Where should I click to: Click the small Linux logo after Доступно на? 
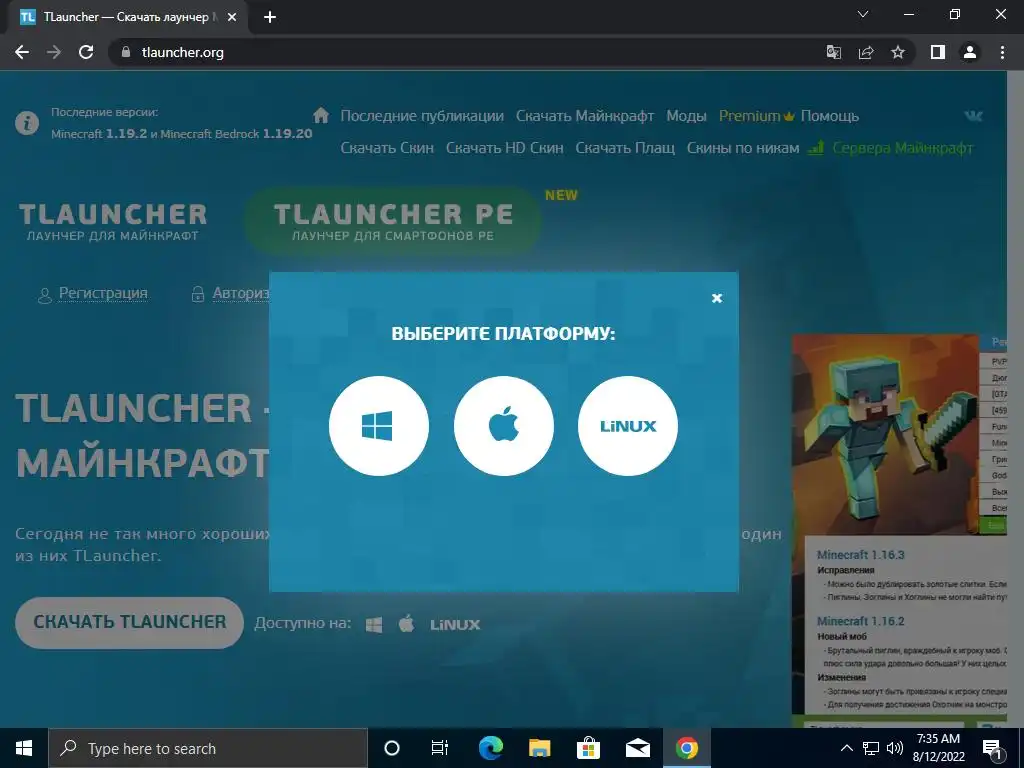pyautogui.click(x=455, y=625)
